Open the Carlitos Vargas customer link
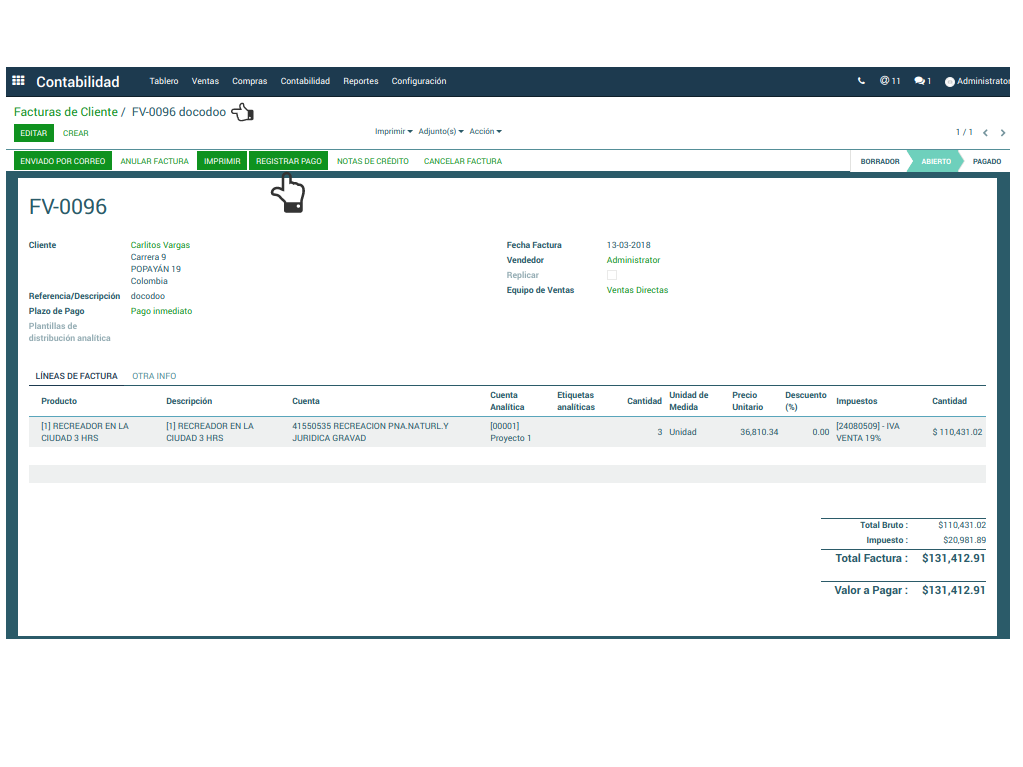Image resolution: width=1023 pixels, height=767 pixels. 160,245
